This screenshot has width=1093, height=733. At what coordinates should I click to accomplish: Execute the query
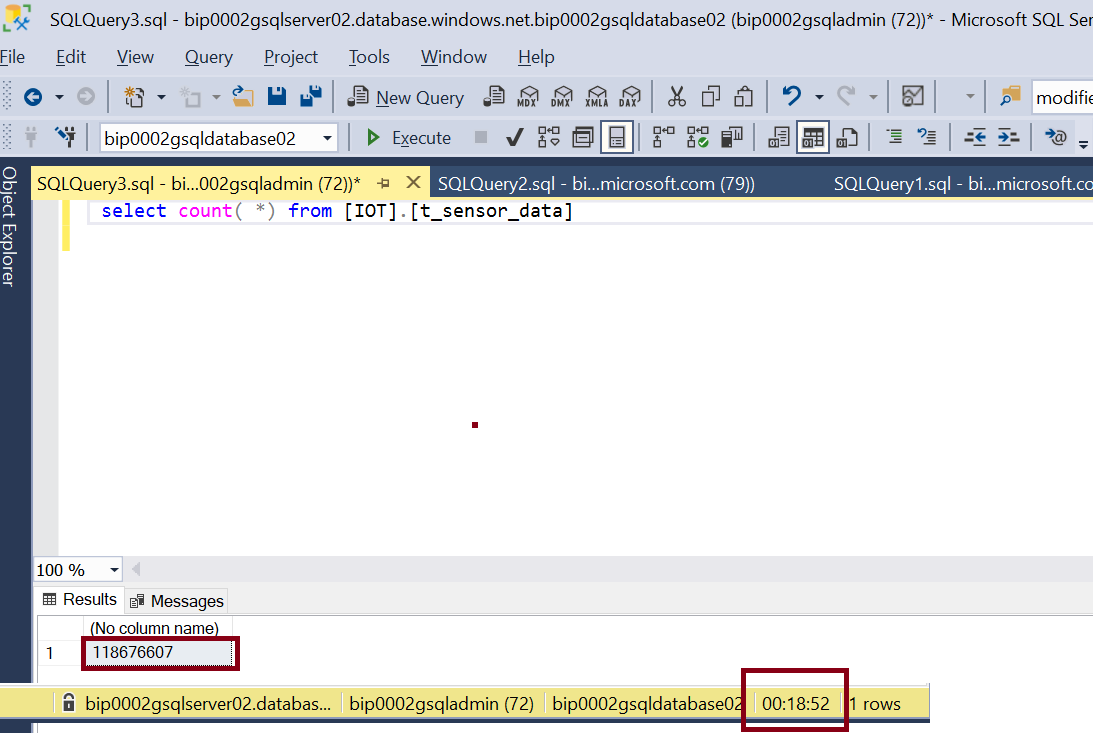point(409,138)
